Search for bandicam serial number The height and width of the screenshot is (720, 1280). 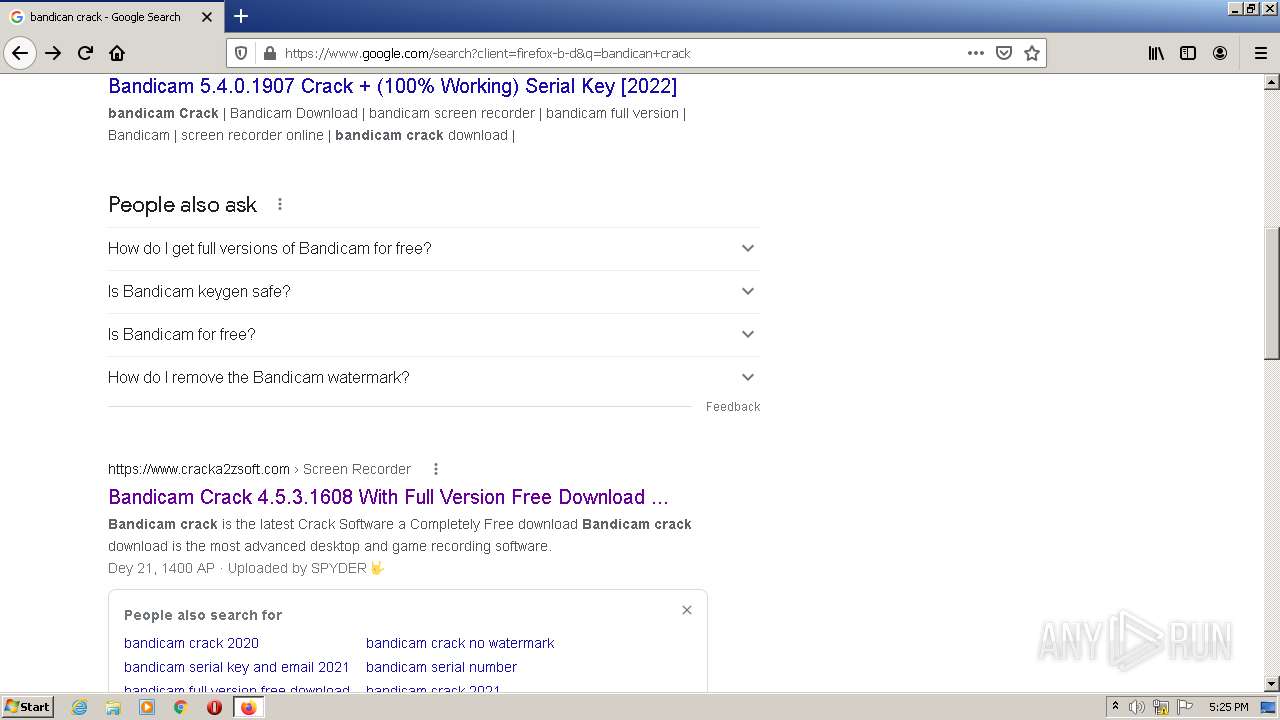[x=441, y=667]
